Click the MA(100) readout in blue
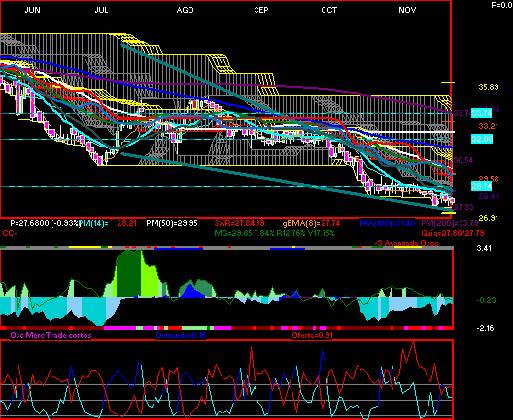 pyautogui.click(x=388, y=223)
